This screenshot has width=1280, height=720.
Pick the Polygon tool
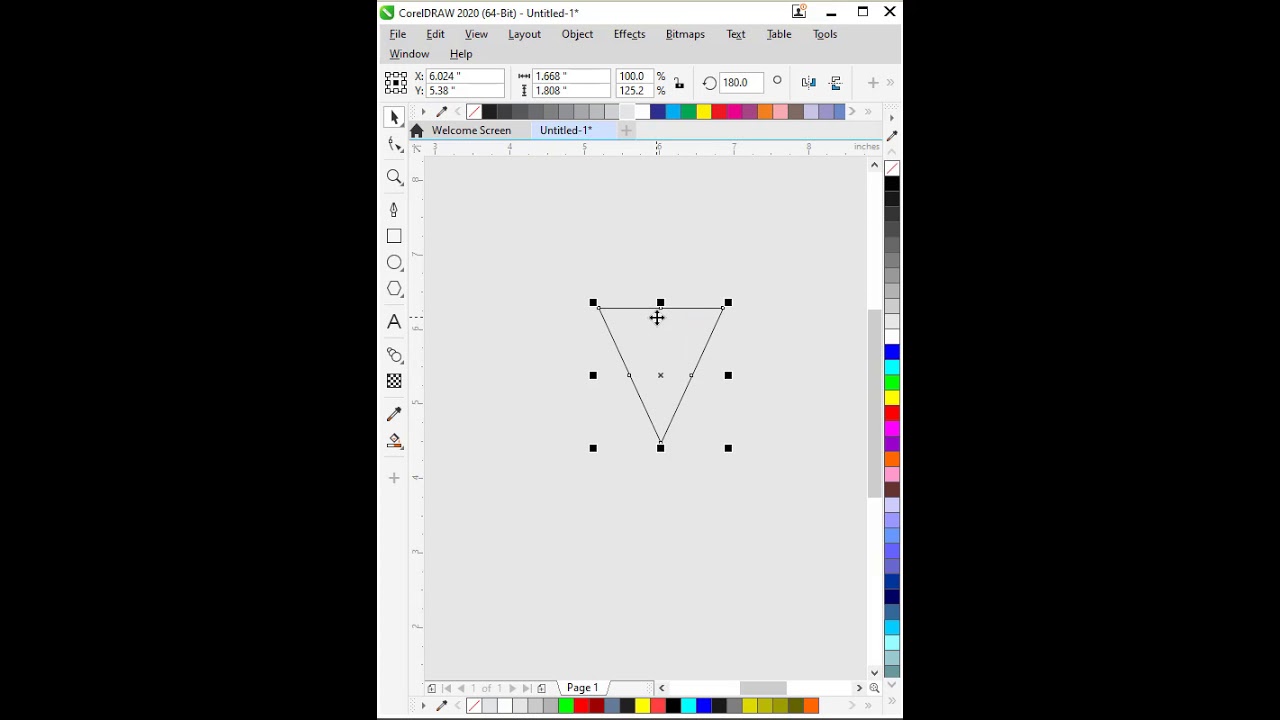394,289
